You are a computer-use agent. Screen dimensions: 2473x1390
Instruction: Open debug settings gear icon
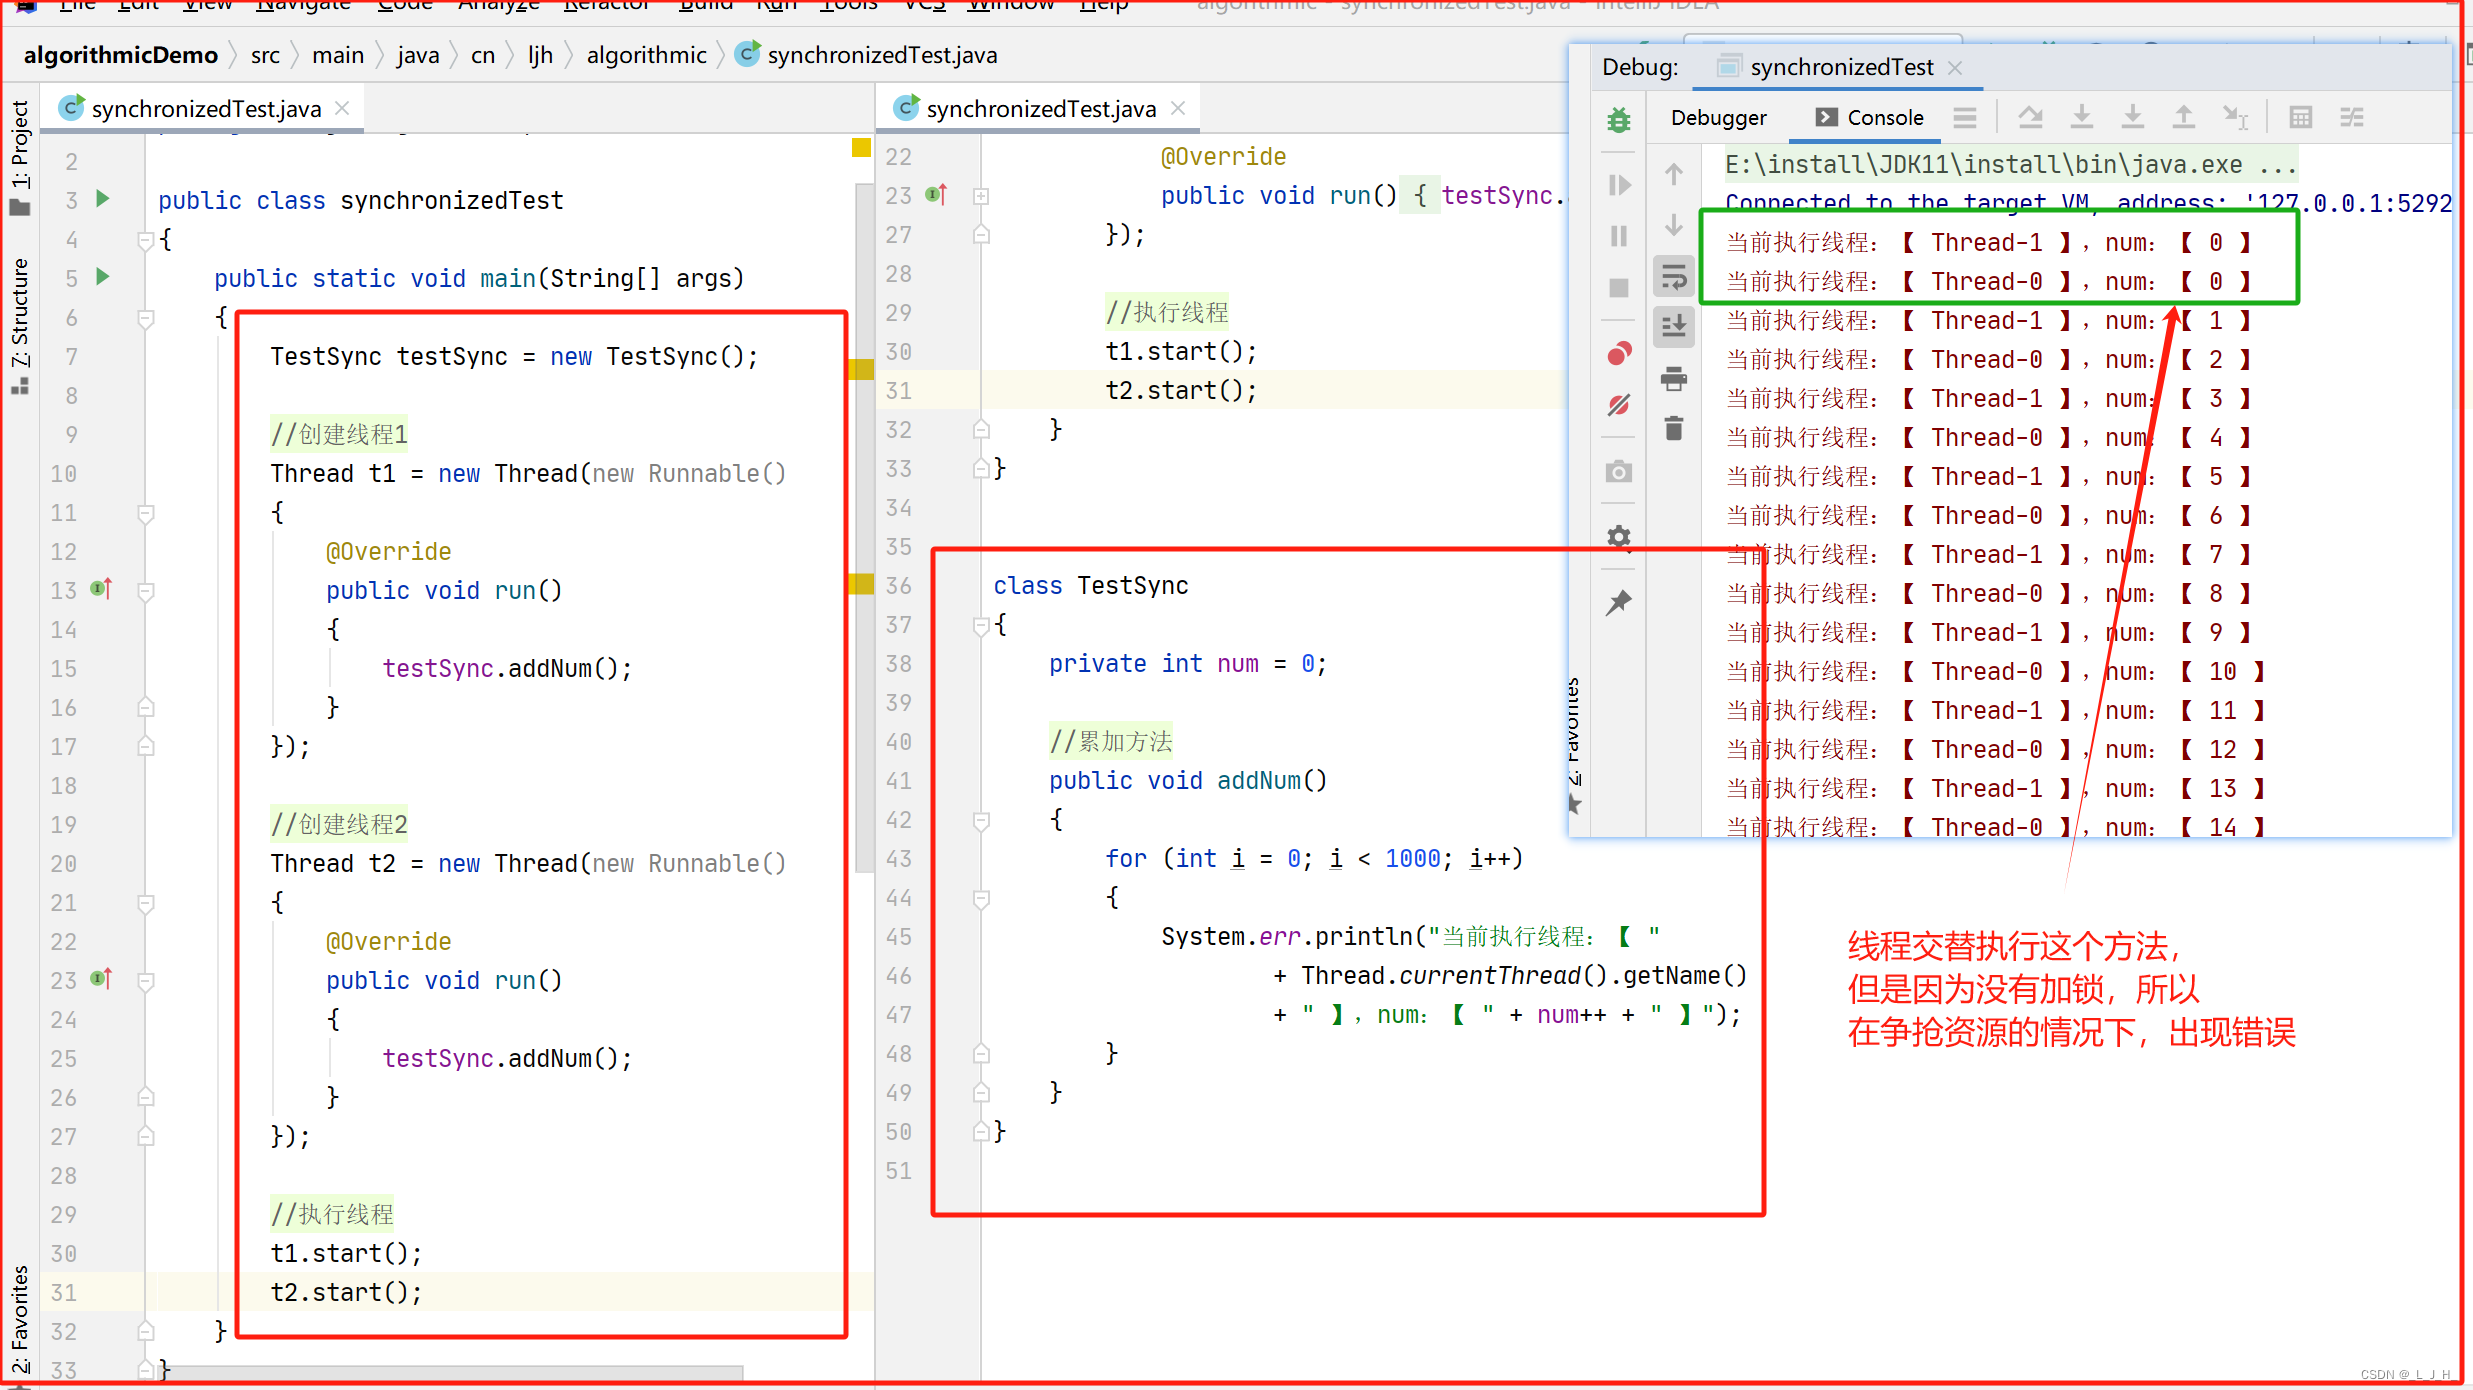click(1619, 537)
